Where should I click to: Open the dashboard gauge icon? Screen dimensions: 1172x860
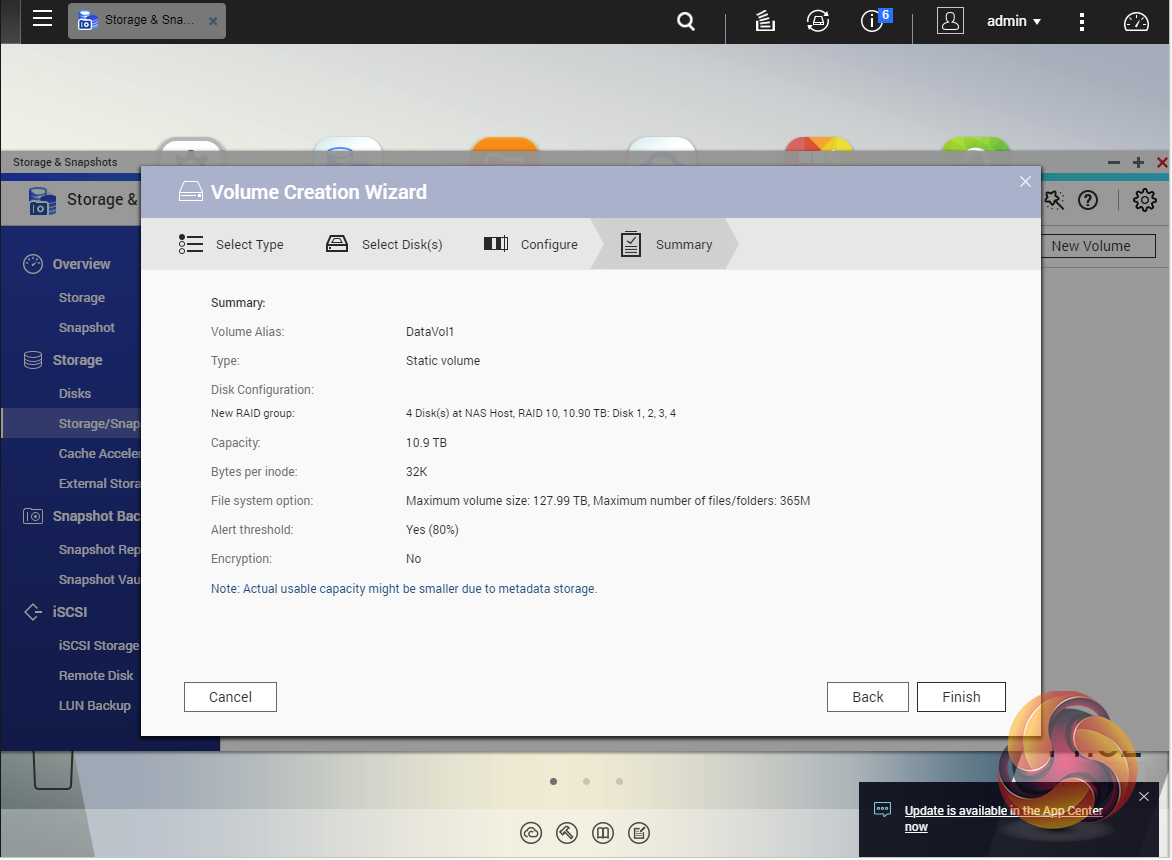(1136, 21)
